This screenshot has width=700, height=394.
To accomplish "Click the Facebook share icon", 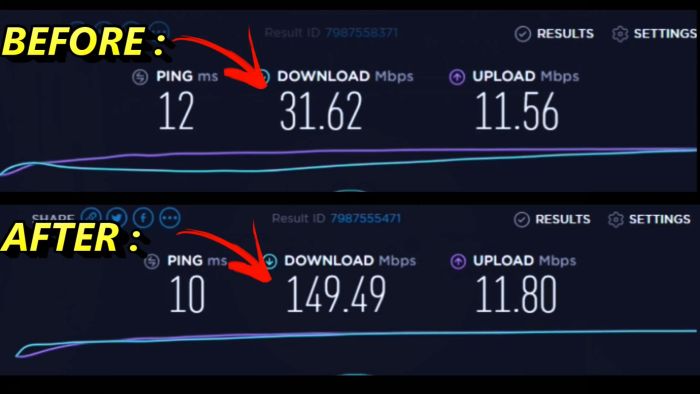I will (143, 218).
